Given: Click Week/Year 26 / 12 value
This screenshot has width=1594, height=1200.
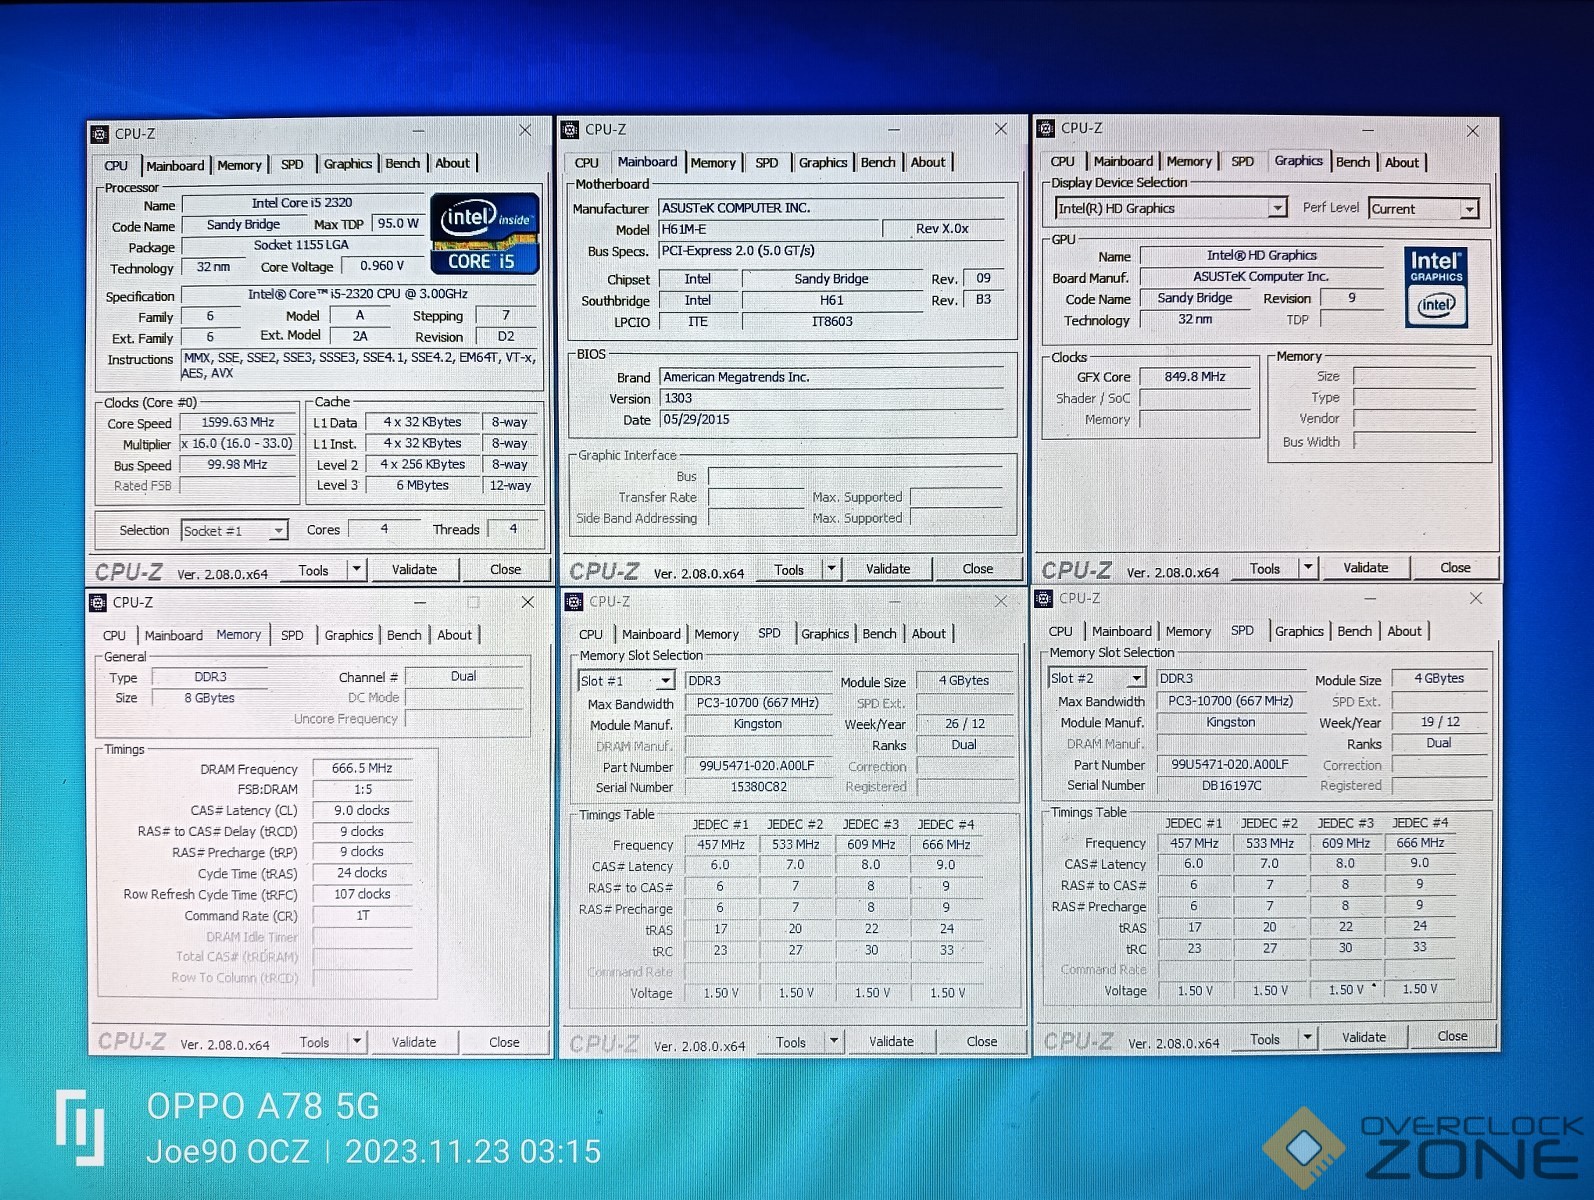Looking at the screenshot, I should [965, 723].
